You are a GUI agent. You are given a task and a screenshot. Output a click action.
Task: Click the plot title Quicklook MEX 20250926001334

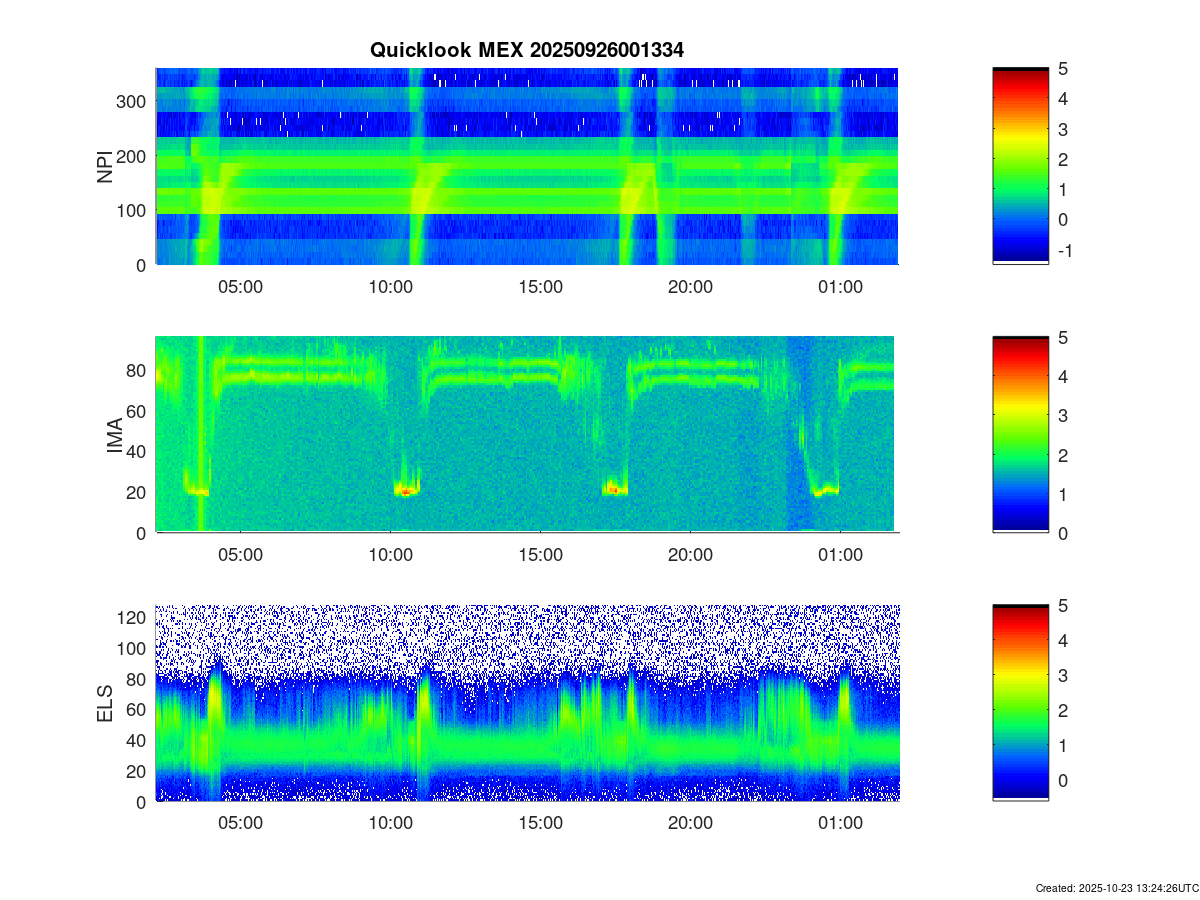tap(526, 50)
